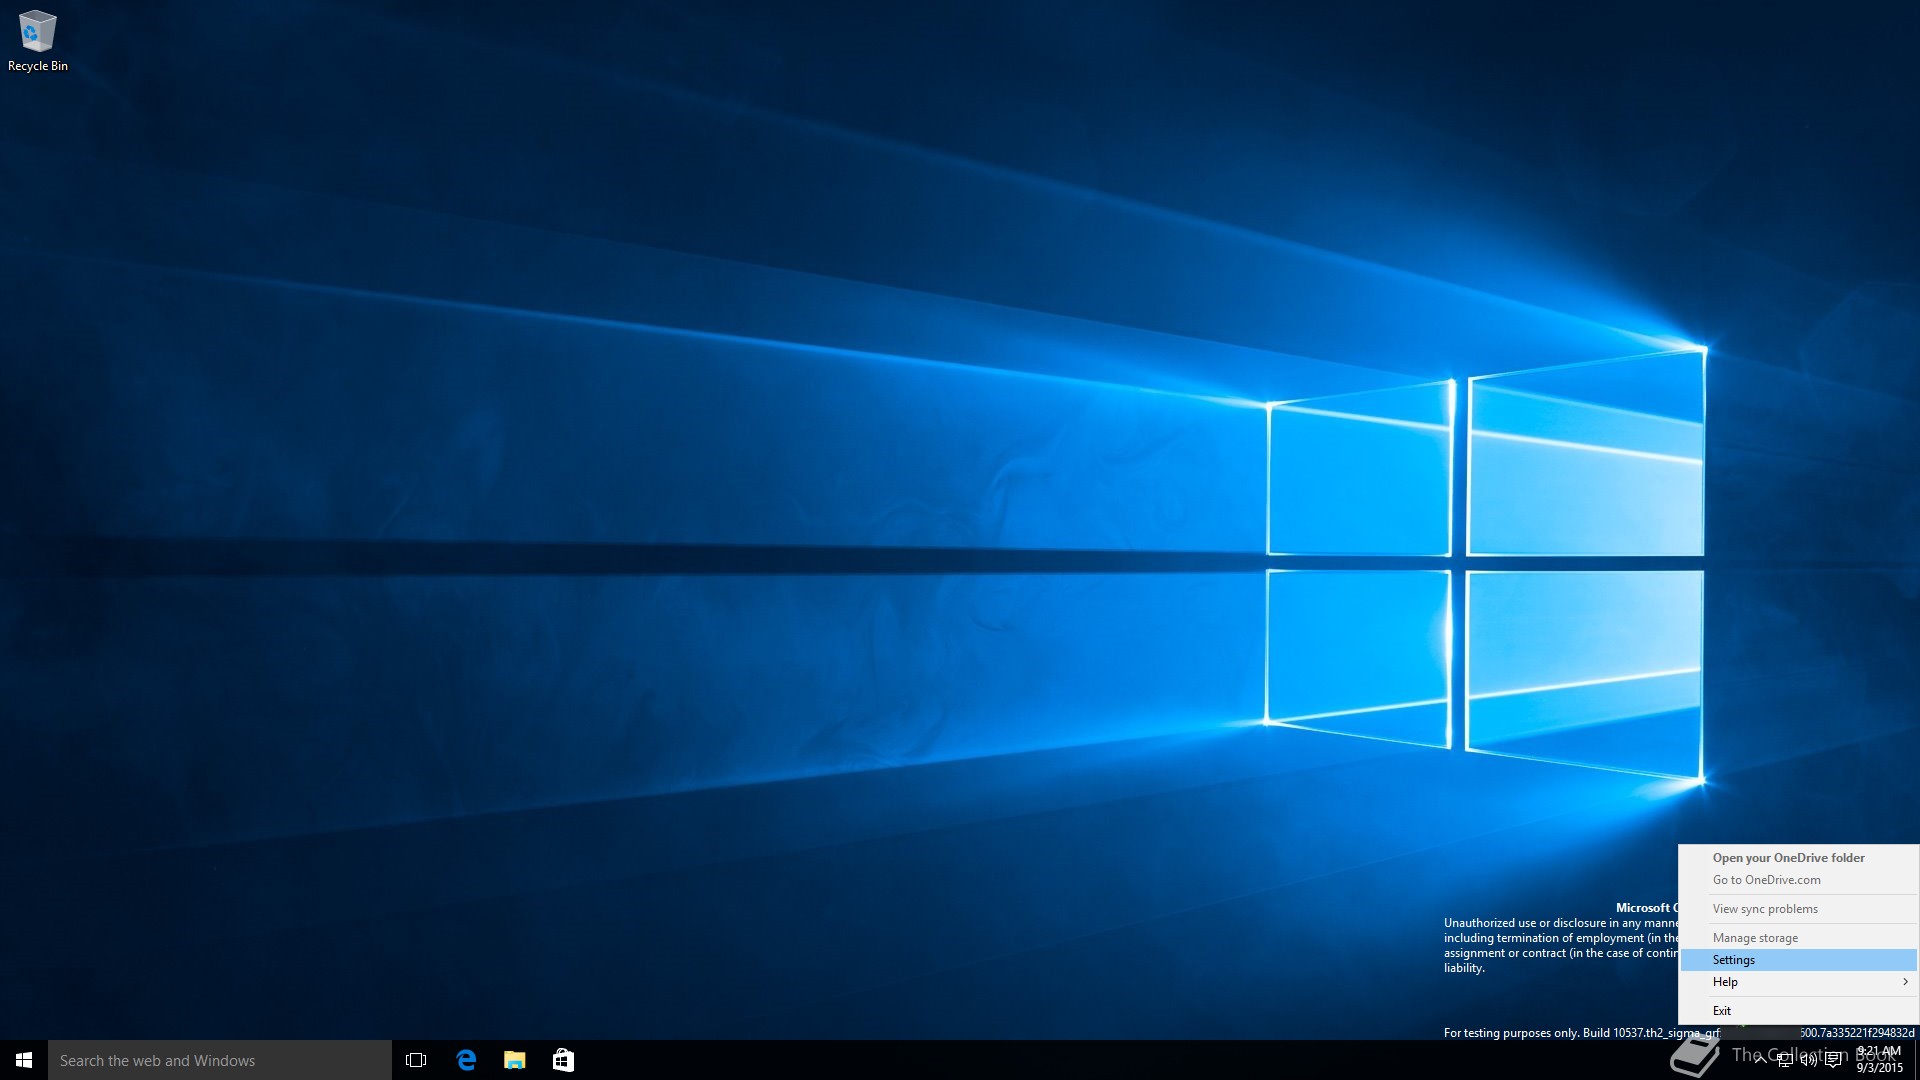Click in the Search the web and Windows box
This screenshot has width=1920, height=1080.
[x=220, y=1060]
